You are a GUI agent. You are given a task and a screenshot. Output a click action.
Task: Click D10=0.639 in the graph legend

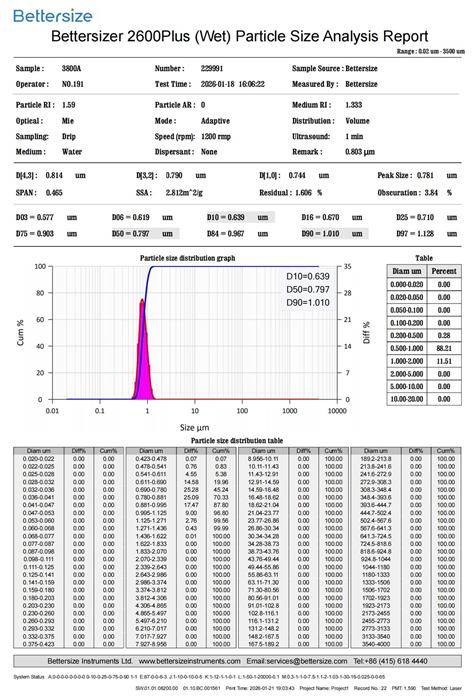(x=308, y=276)
